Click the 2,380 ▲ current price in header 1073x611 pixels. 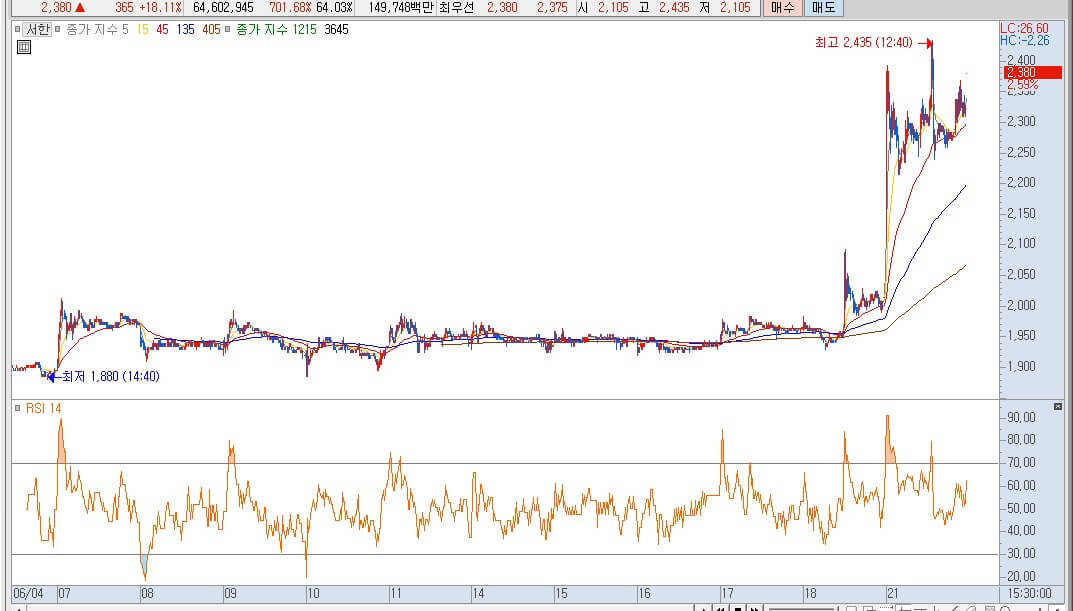(63, 8)
